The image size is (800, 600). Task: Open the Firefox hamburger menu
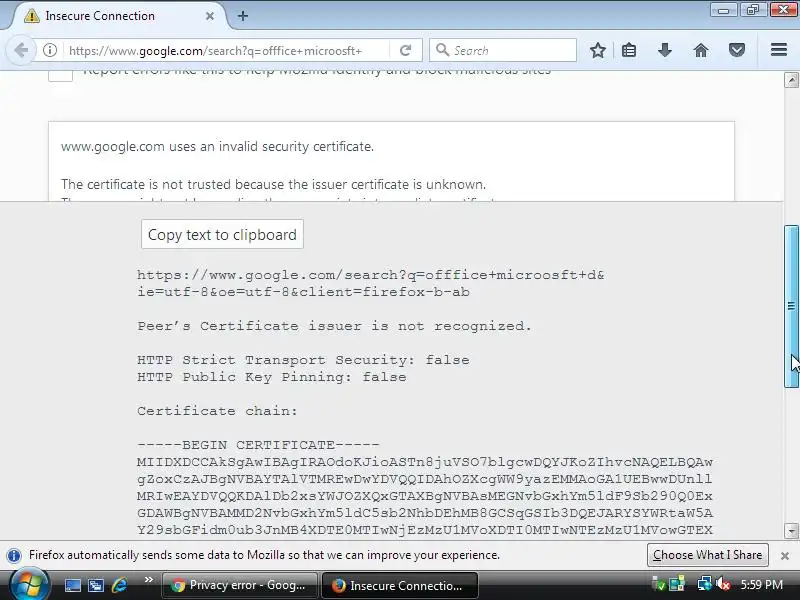click(779, 49)
